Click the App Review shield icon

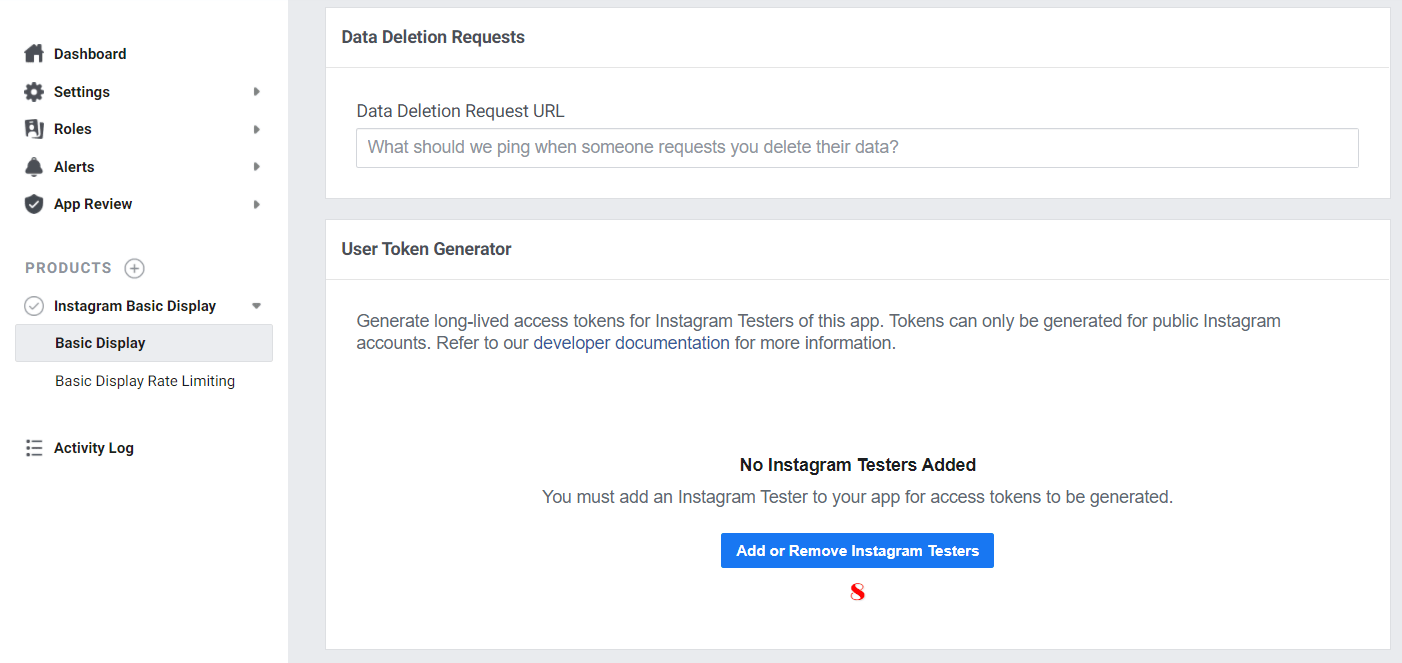[34, 204]
